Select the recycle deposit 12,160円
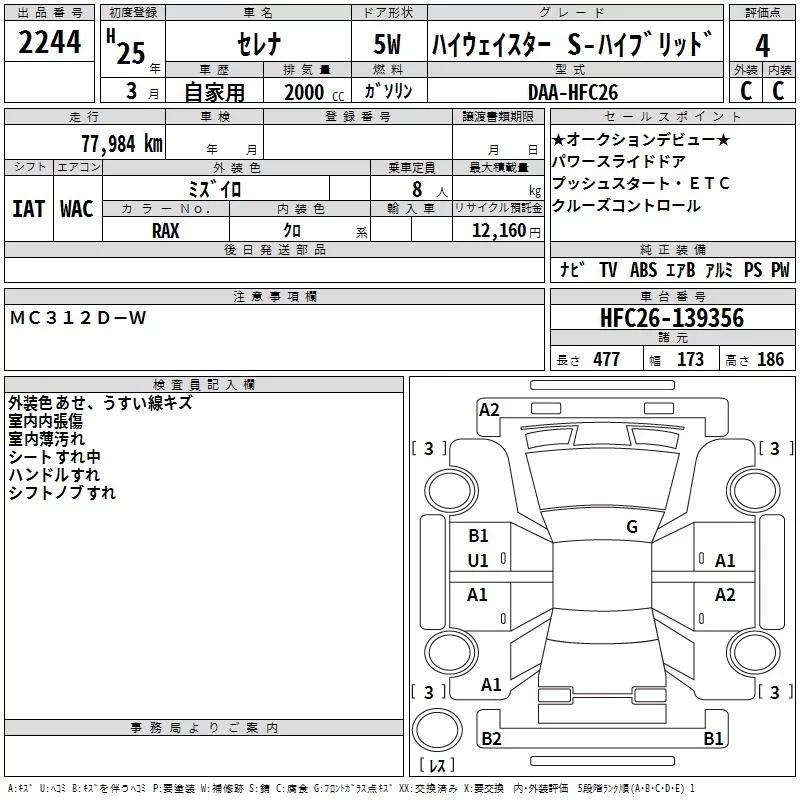The width and height of the screenshot is (800, 800). click(506, 231)
